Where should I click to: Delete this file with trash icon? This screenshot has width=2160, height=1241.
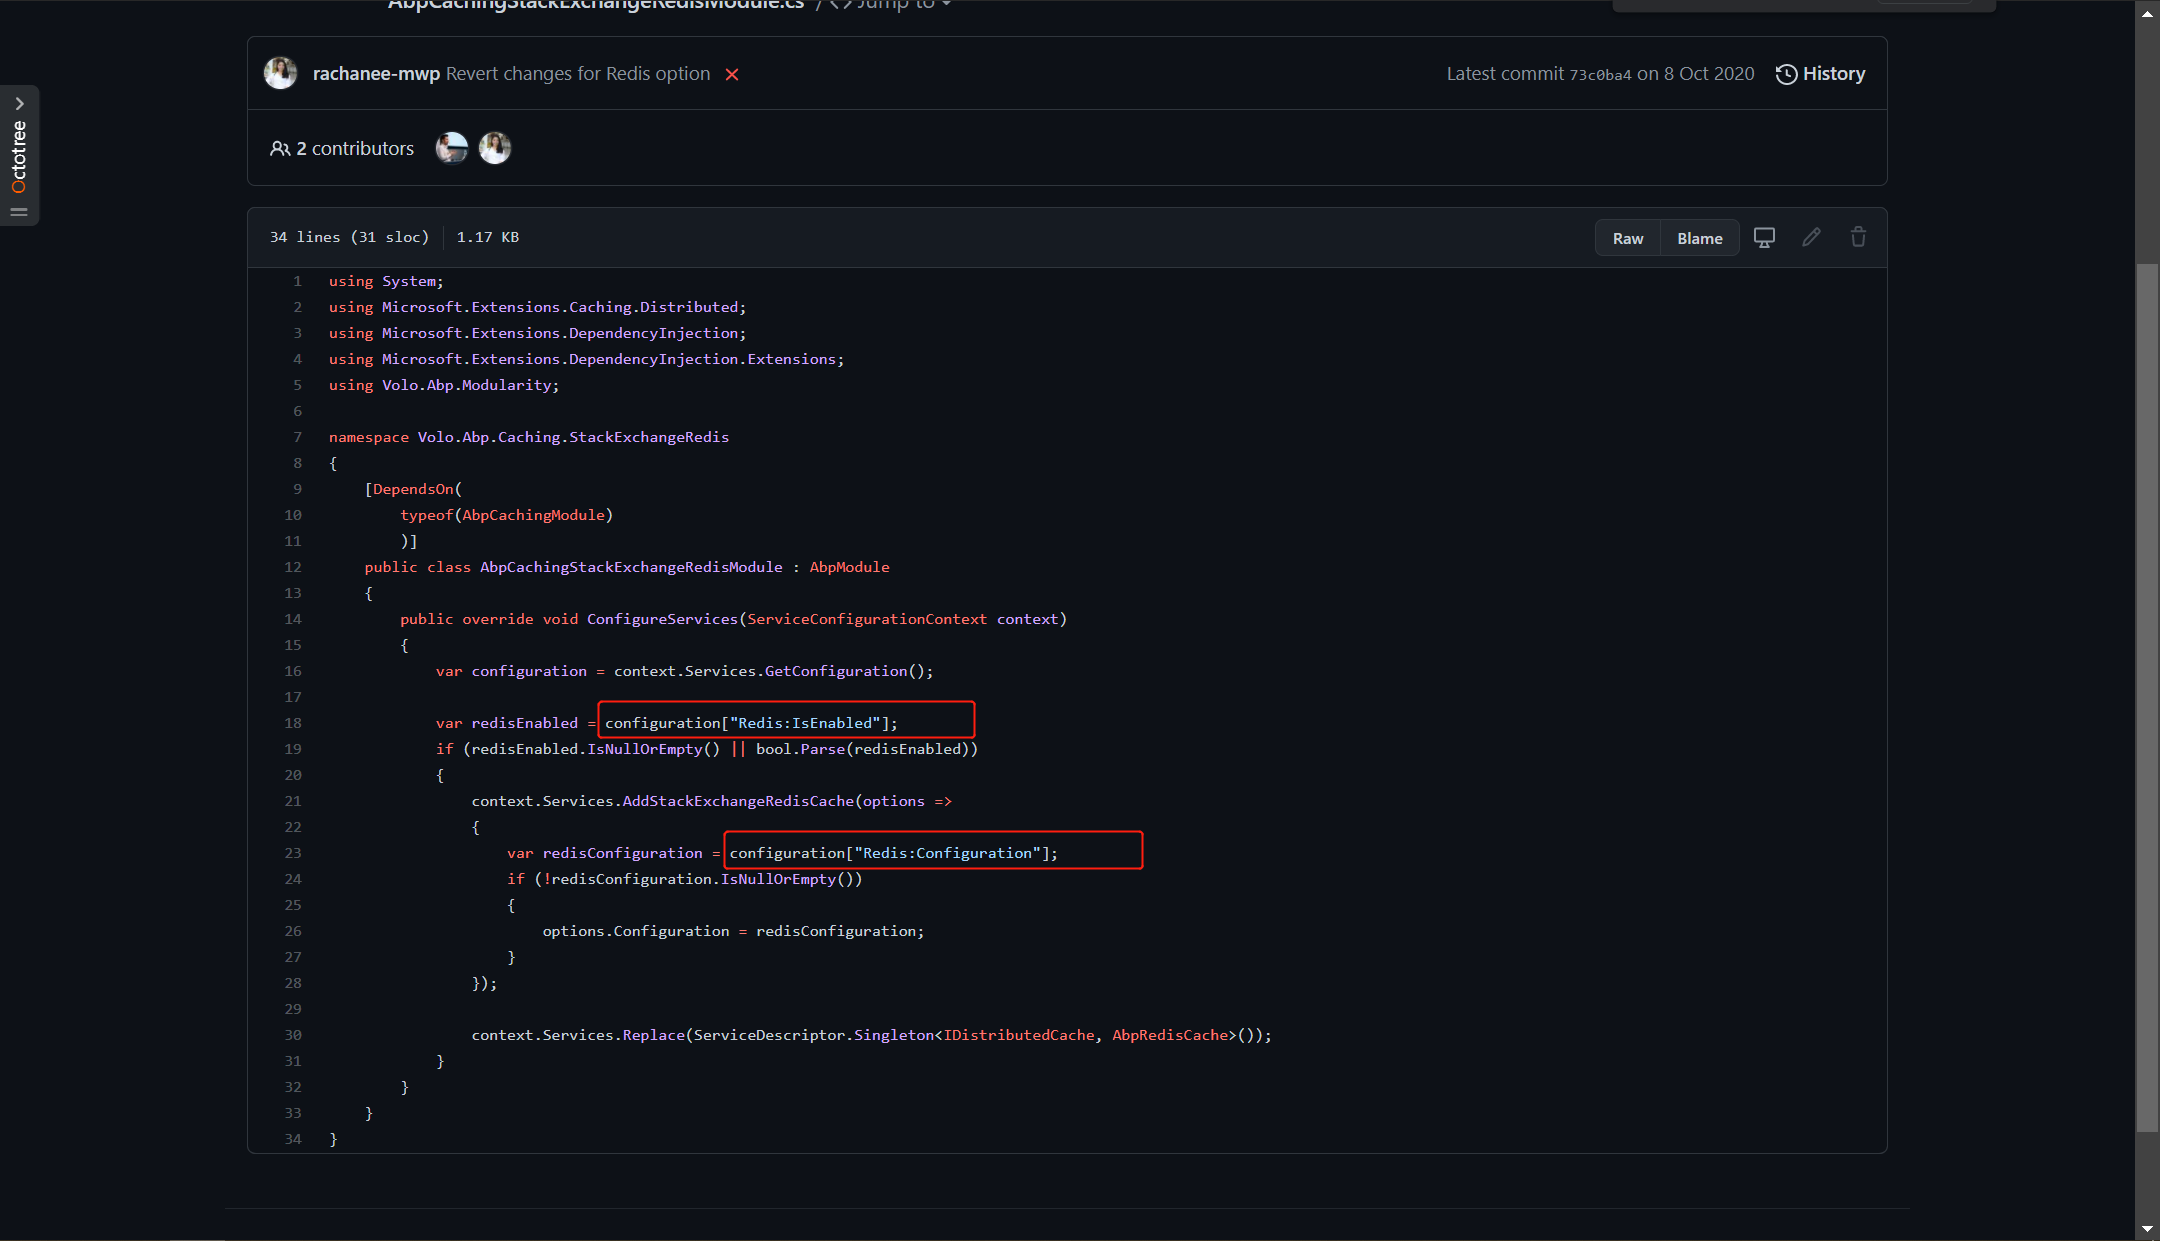click(1858, 238)
